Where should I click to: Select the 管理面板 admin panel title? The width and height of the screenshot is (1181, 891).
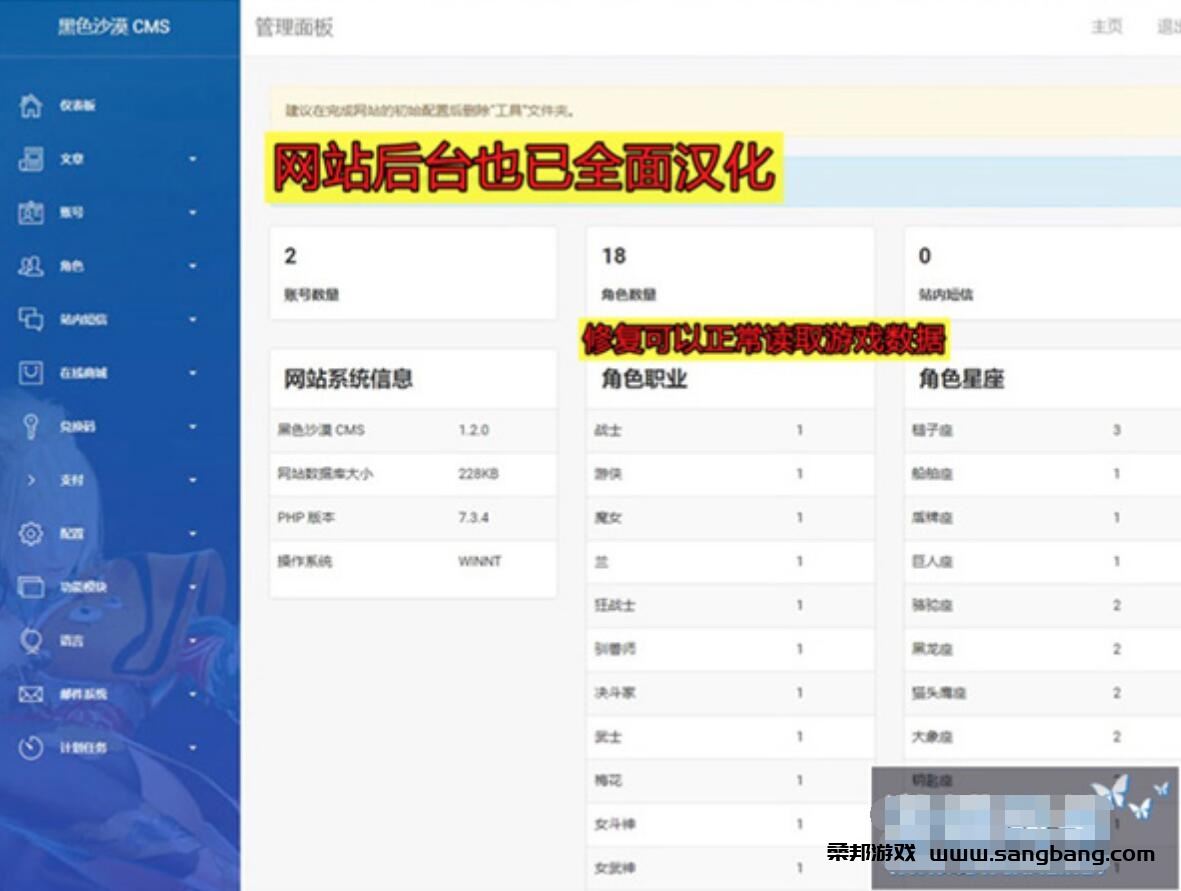pyautogui.click(x=294, y=27)
